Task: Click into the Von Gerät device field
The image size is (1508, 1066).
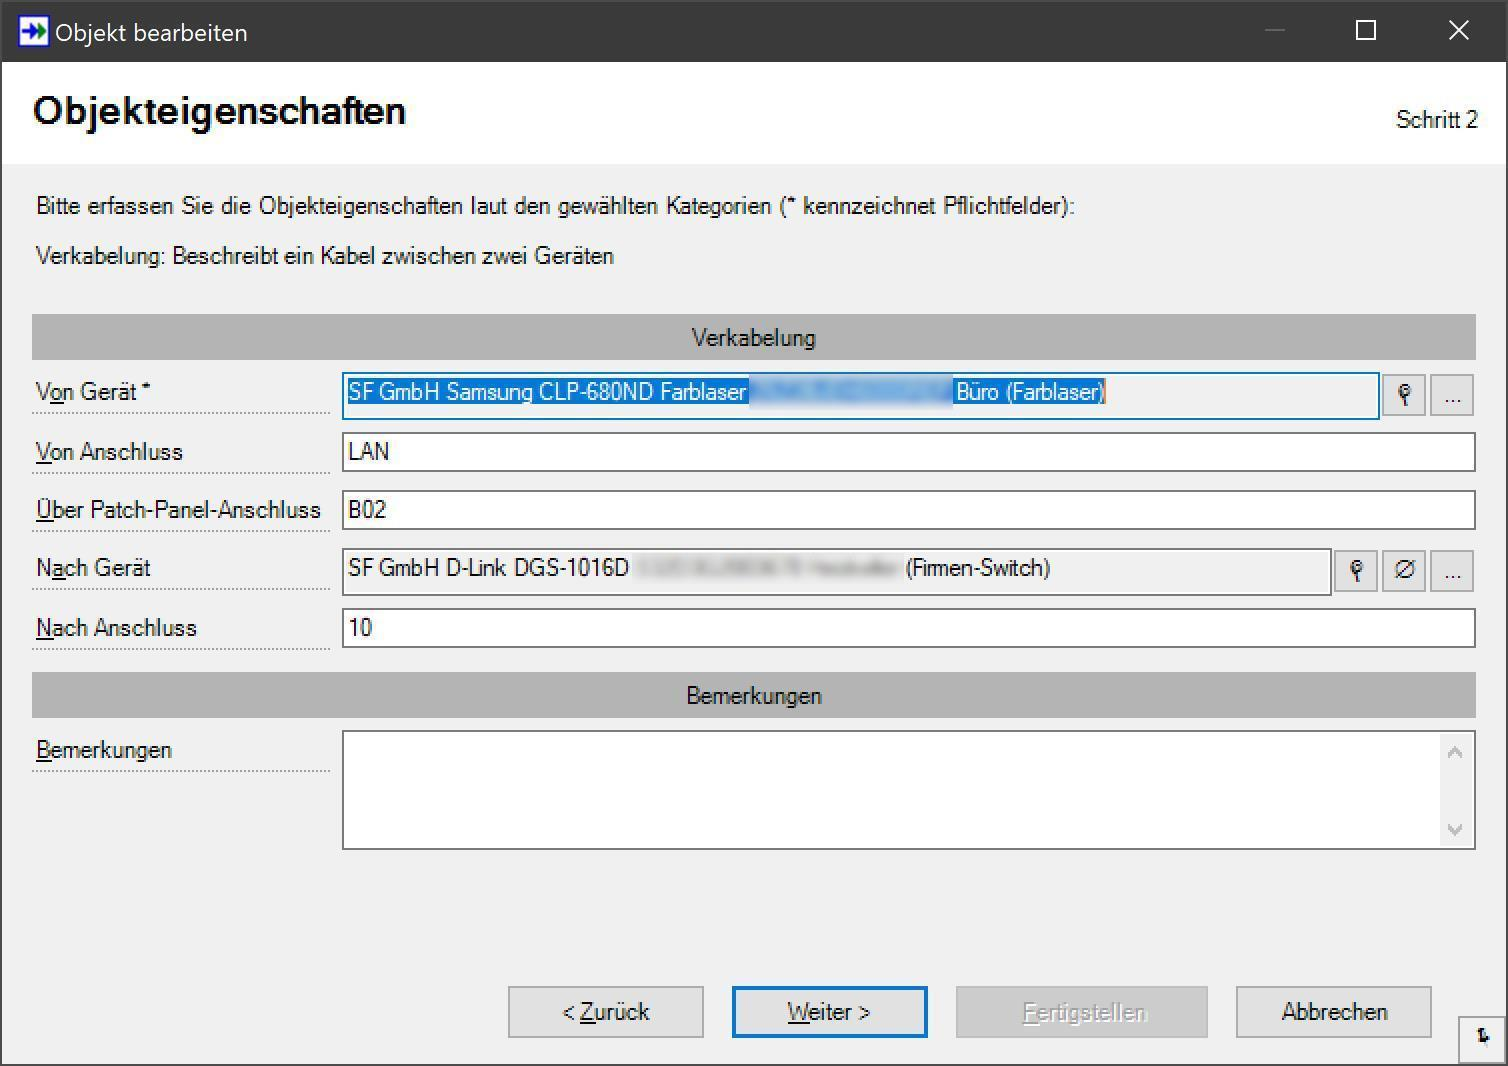Action: (860, 395)
